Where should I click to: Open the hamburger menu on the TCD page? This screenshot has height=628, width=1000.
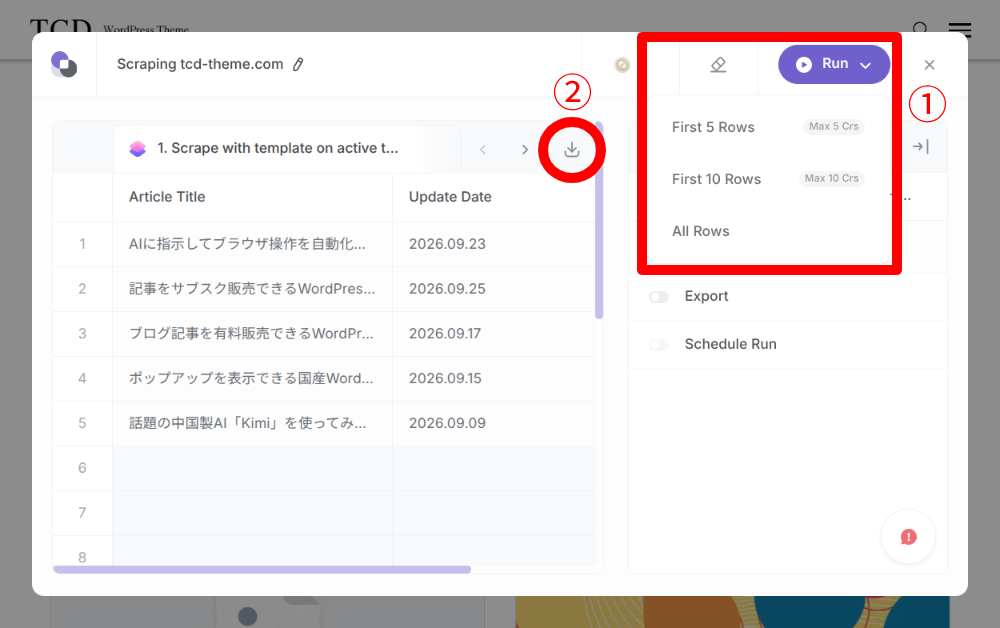(960, 29)
